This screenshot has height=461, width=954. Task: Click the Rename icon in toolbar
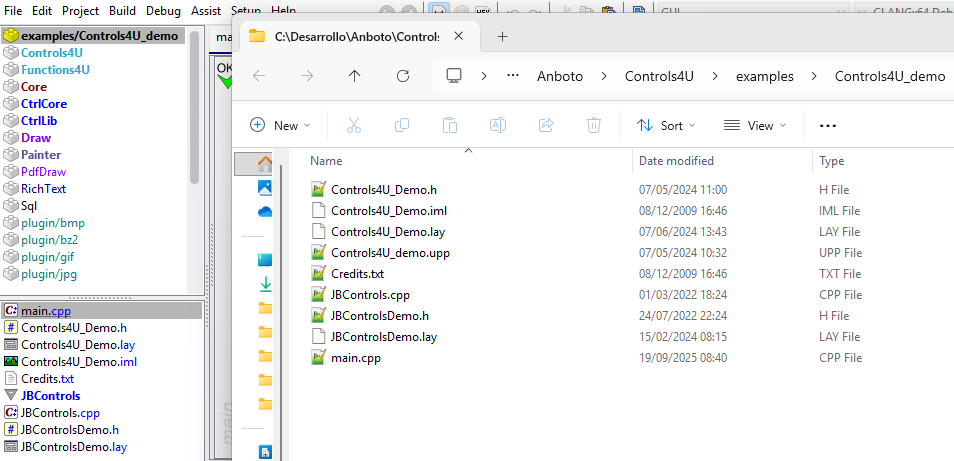click(497, 125)
